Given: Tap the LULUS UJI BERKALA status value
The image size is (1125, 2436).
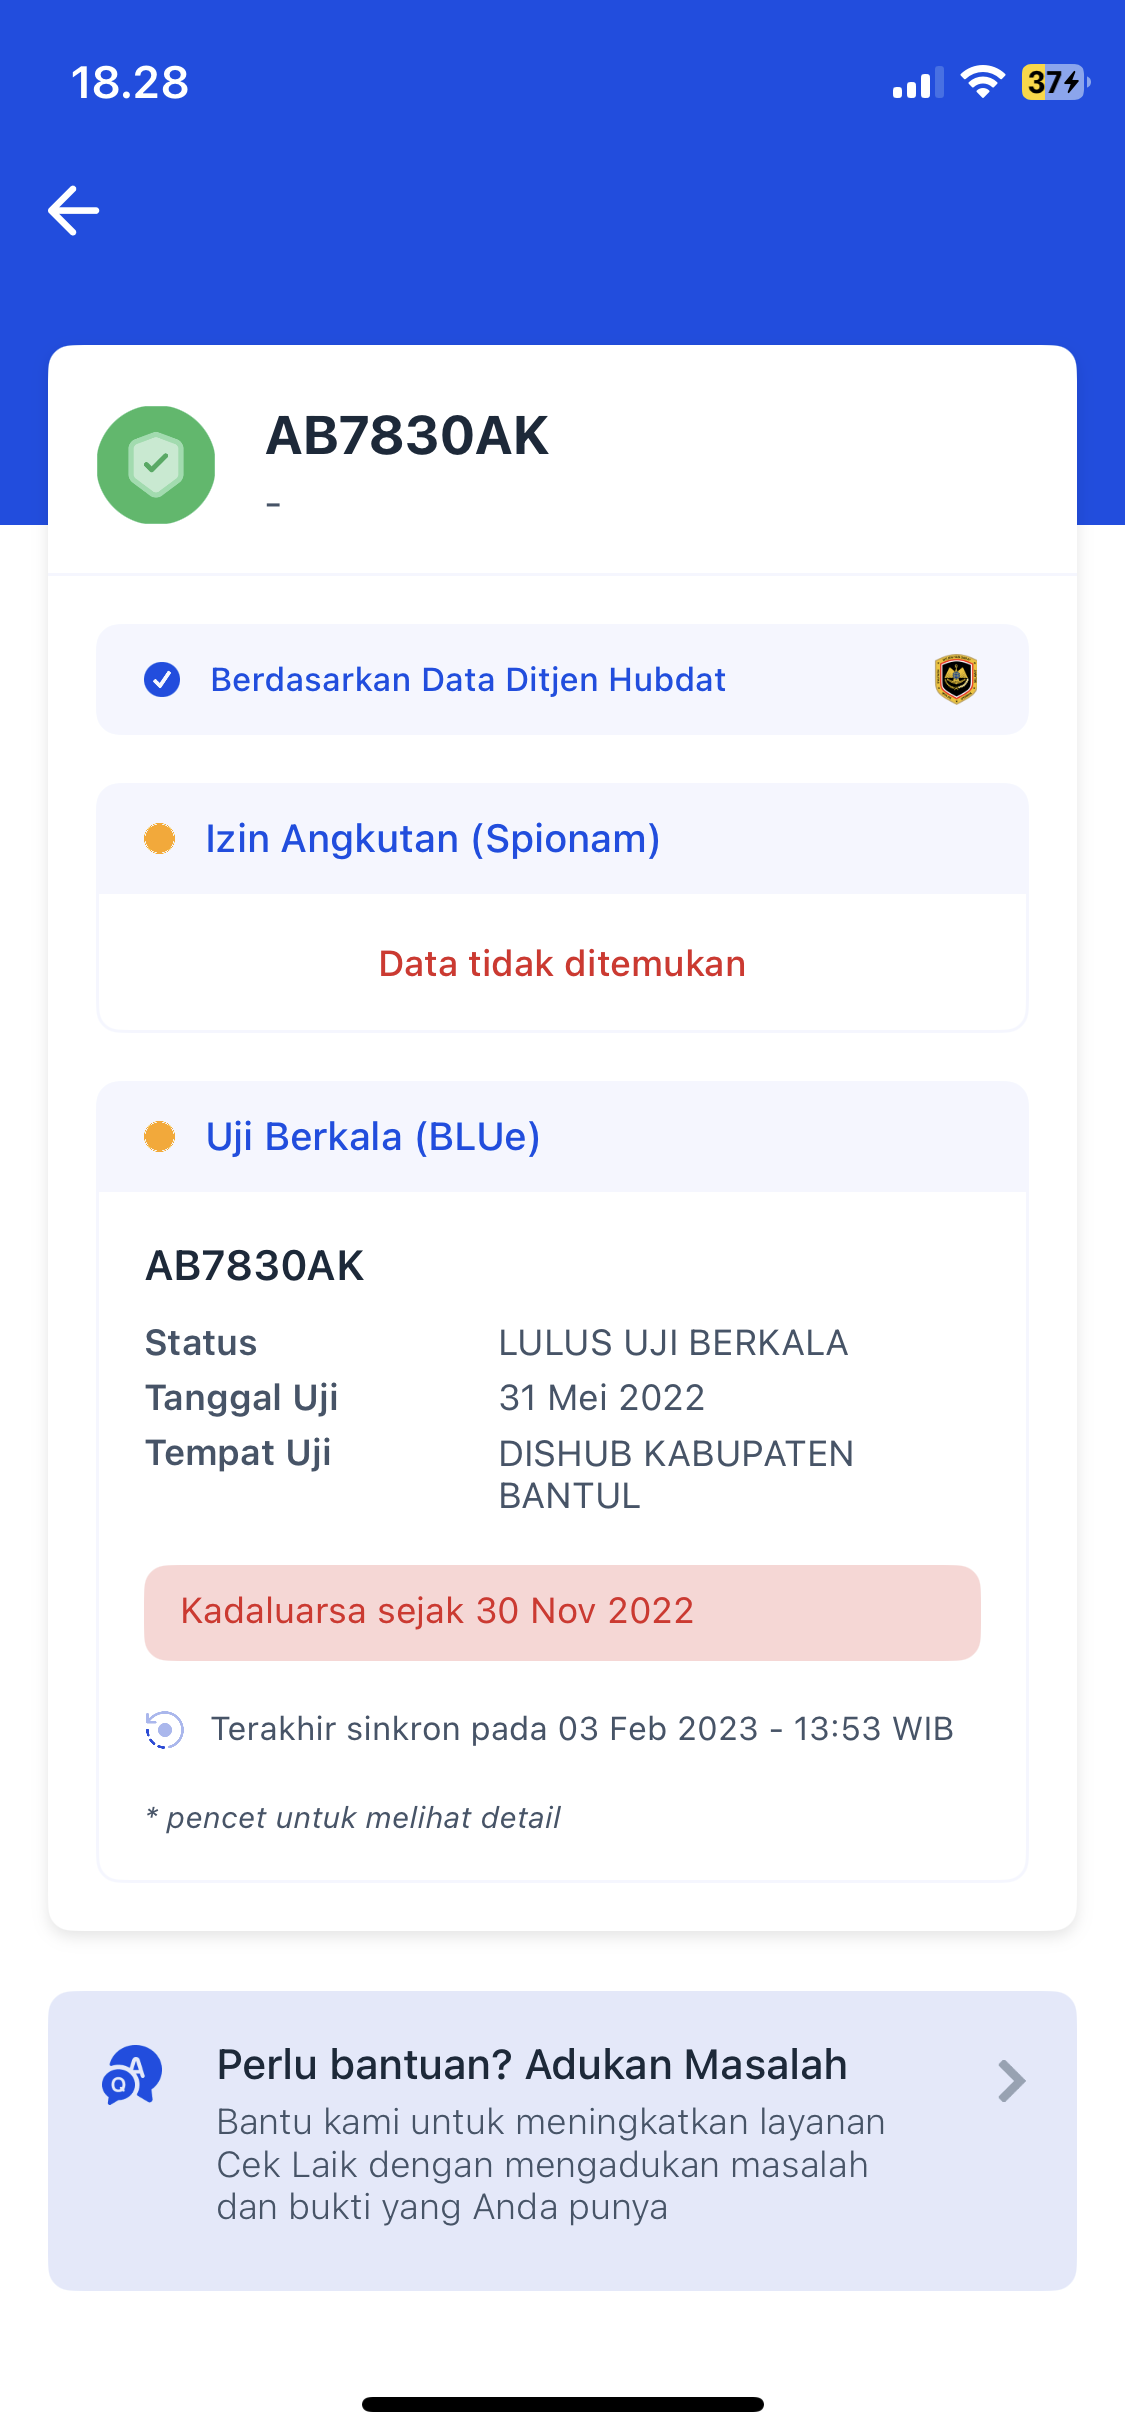Looking at the screenshot, I should coord(673,1343).
